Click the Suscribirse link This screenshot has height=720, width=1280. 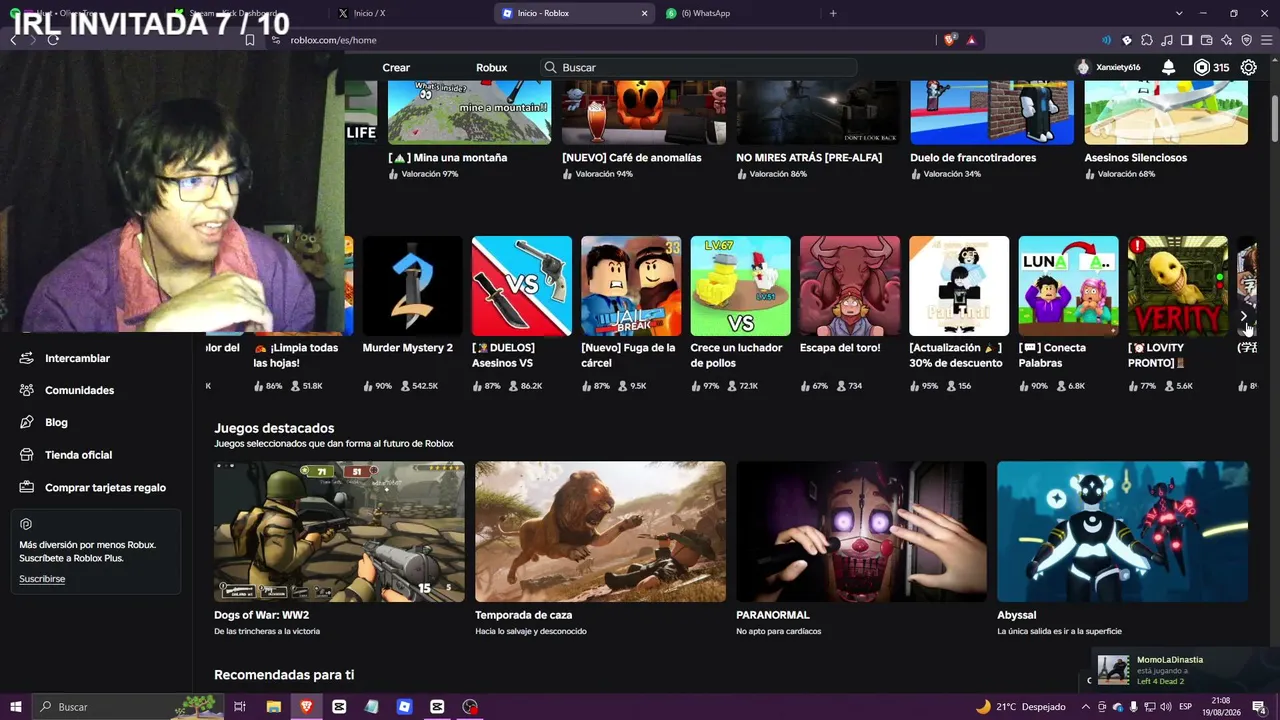click(x=42, y=579)
